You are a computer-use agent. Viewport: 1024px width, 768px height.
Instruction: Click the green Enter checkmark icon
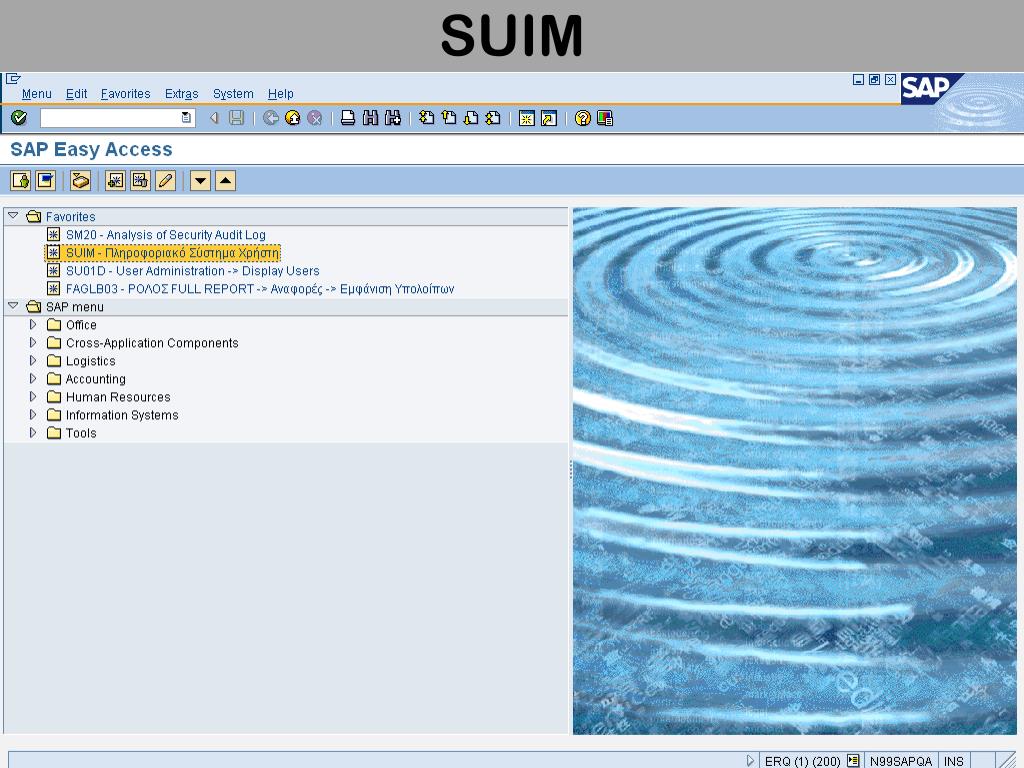[19, 118]
